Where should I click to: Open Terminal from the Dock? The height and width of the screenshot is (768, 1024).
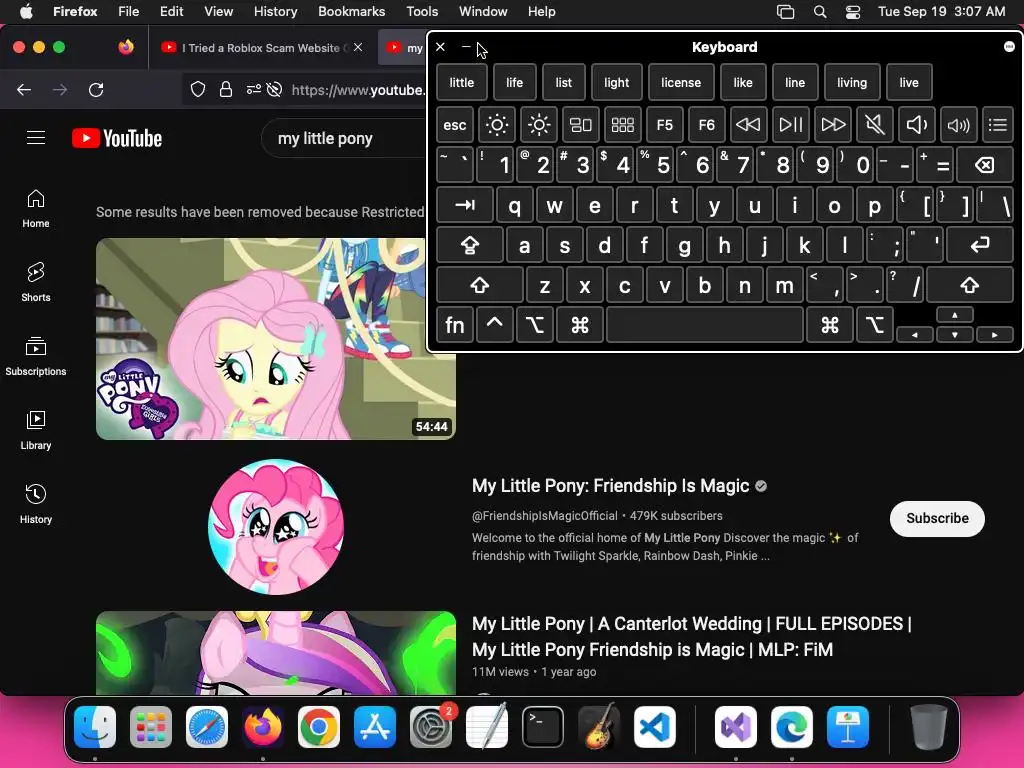(543, 727)
